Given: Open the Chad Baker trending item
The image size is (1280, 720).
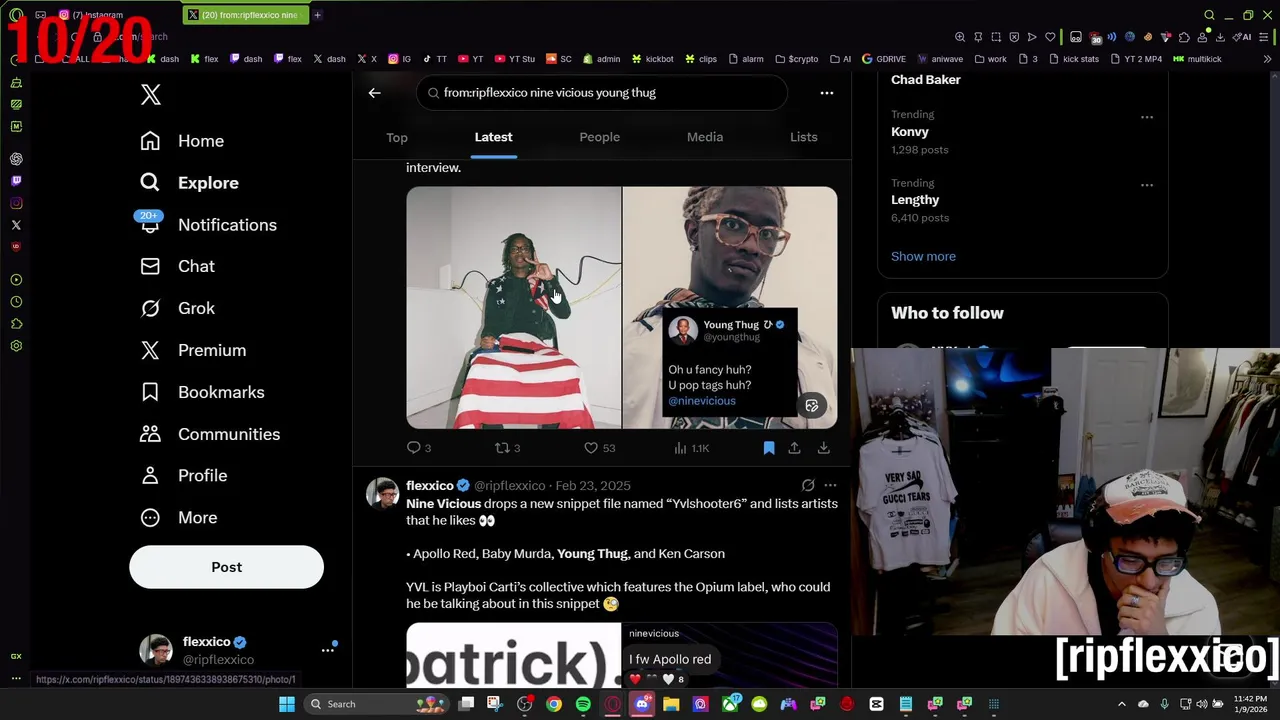Looking at the screenshot, I should 926,80.
